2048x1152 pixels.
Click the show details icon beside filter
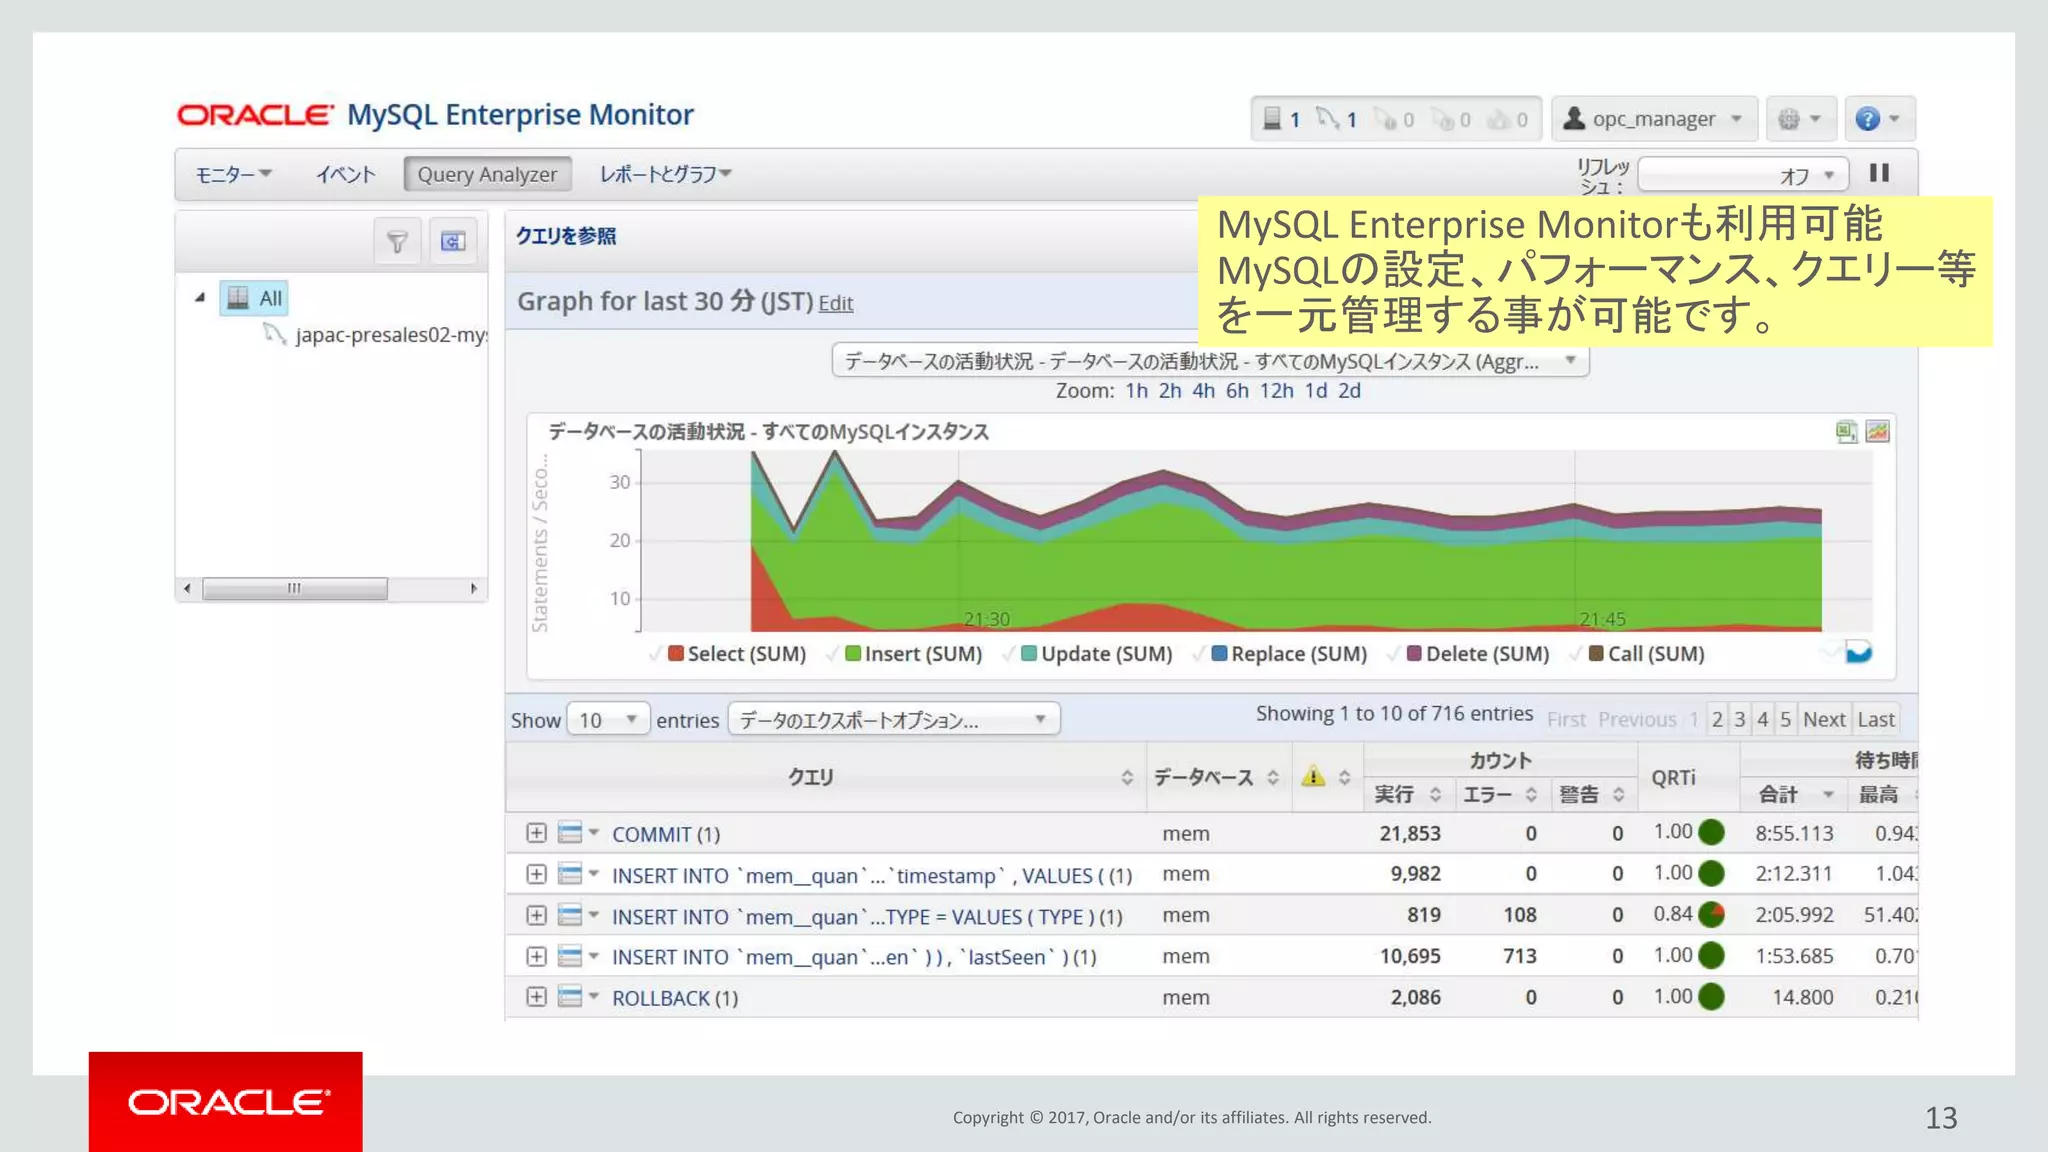[453, 241]
